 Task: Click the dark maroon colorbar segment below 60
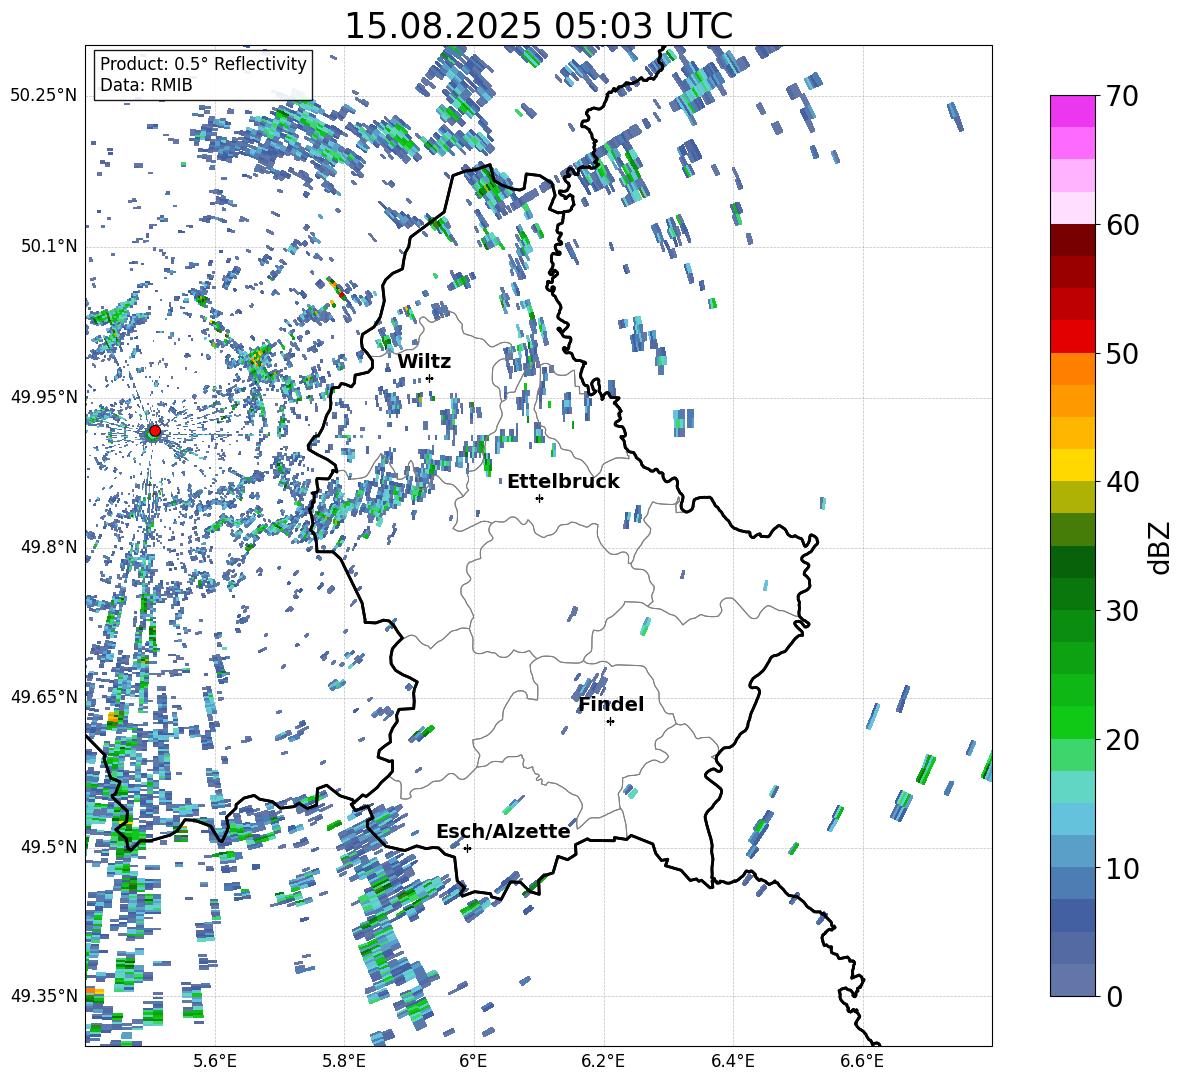point(1072,240)
